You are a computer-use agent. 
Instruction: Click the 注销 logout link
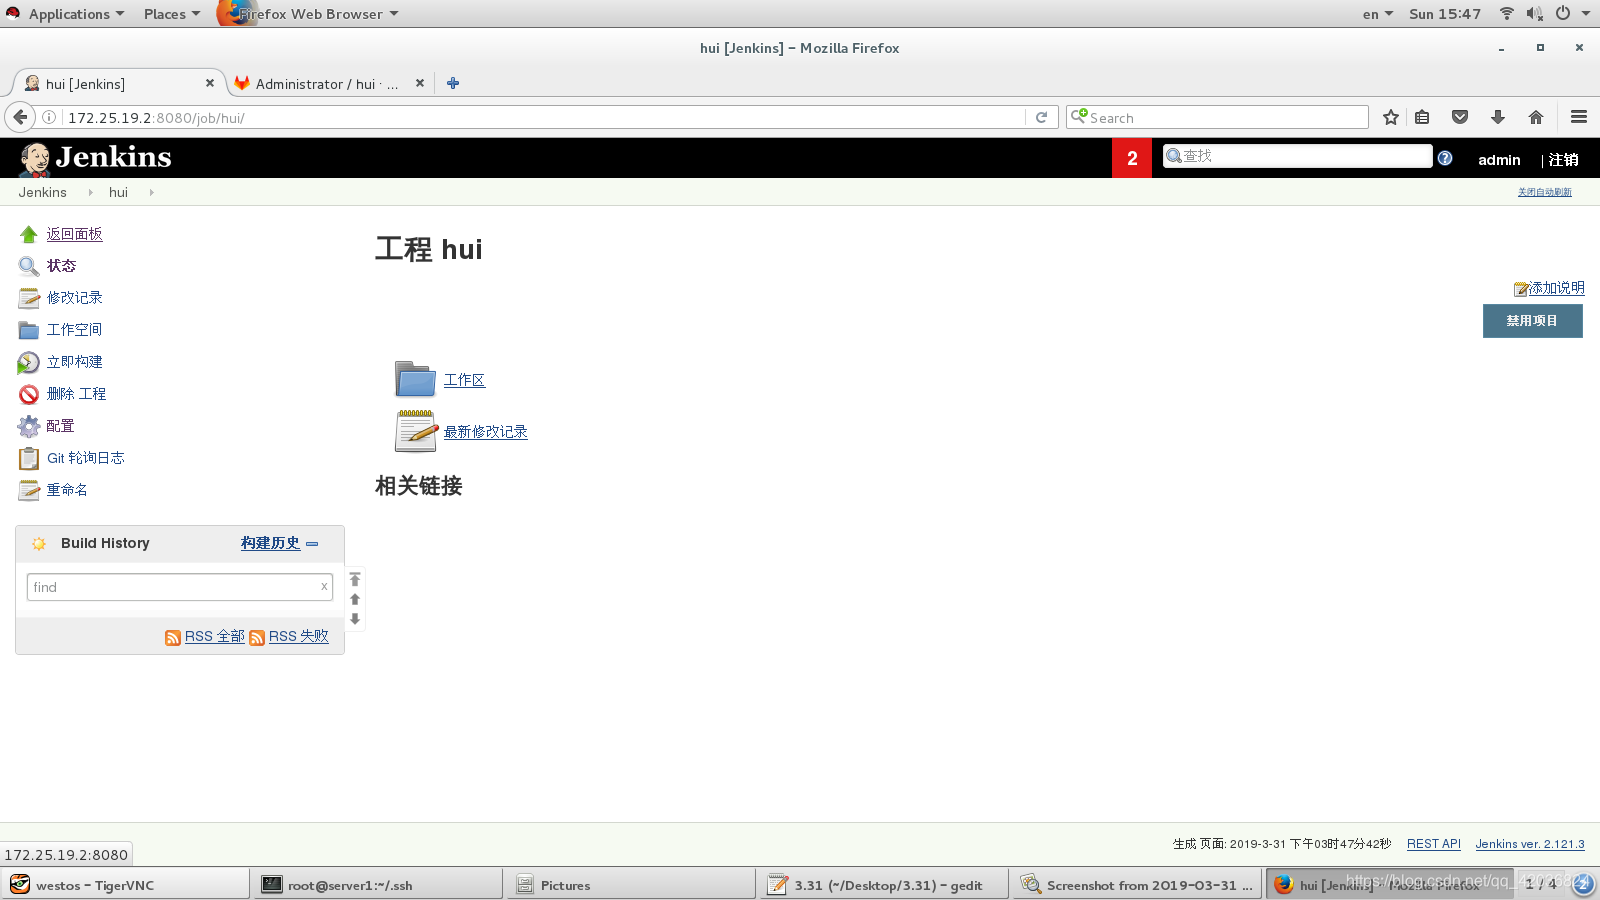point(1564,160)
